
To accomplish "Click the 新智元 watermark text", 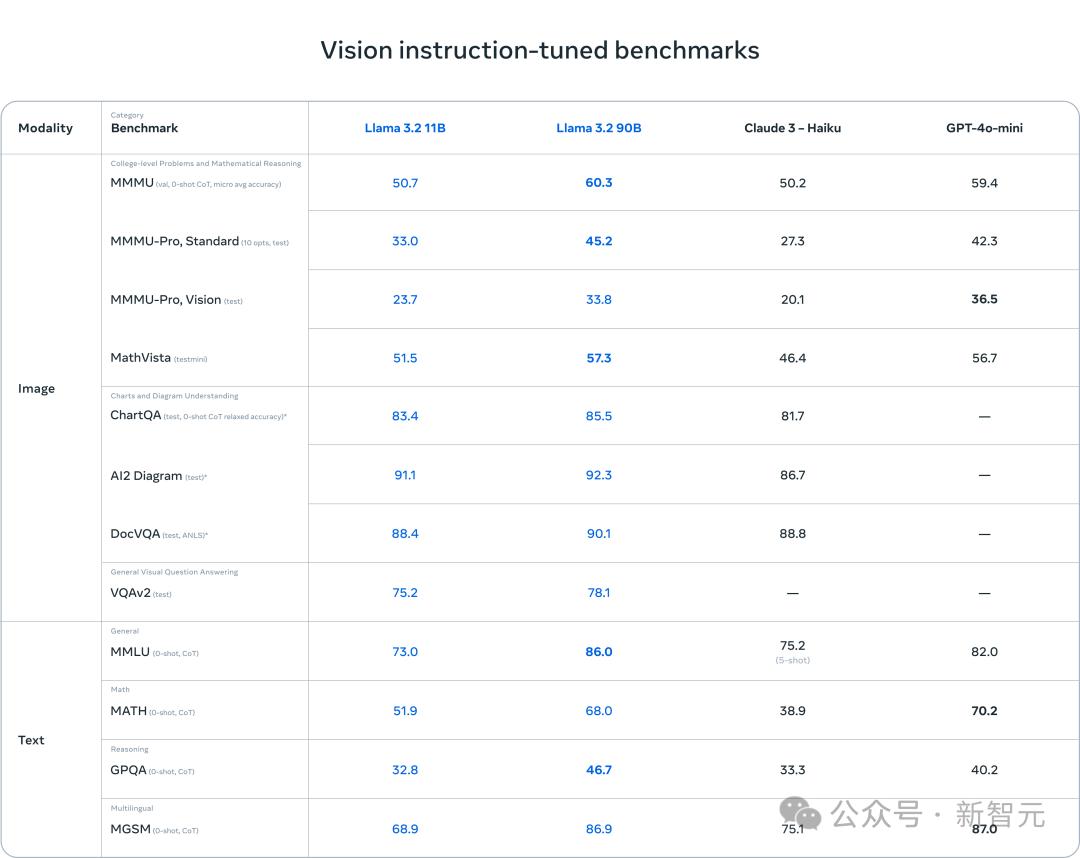I will [x=1000, y=814].
